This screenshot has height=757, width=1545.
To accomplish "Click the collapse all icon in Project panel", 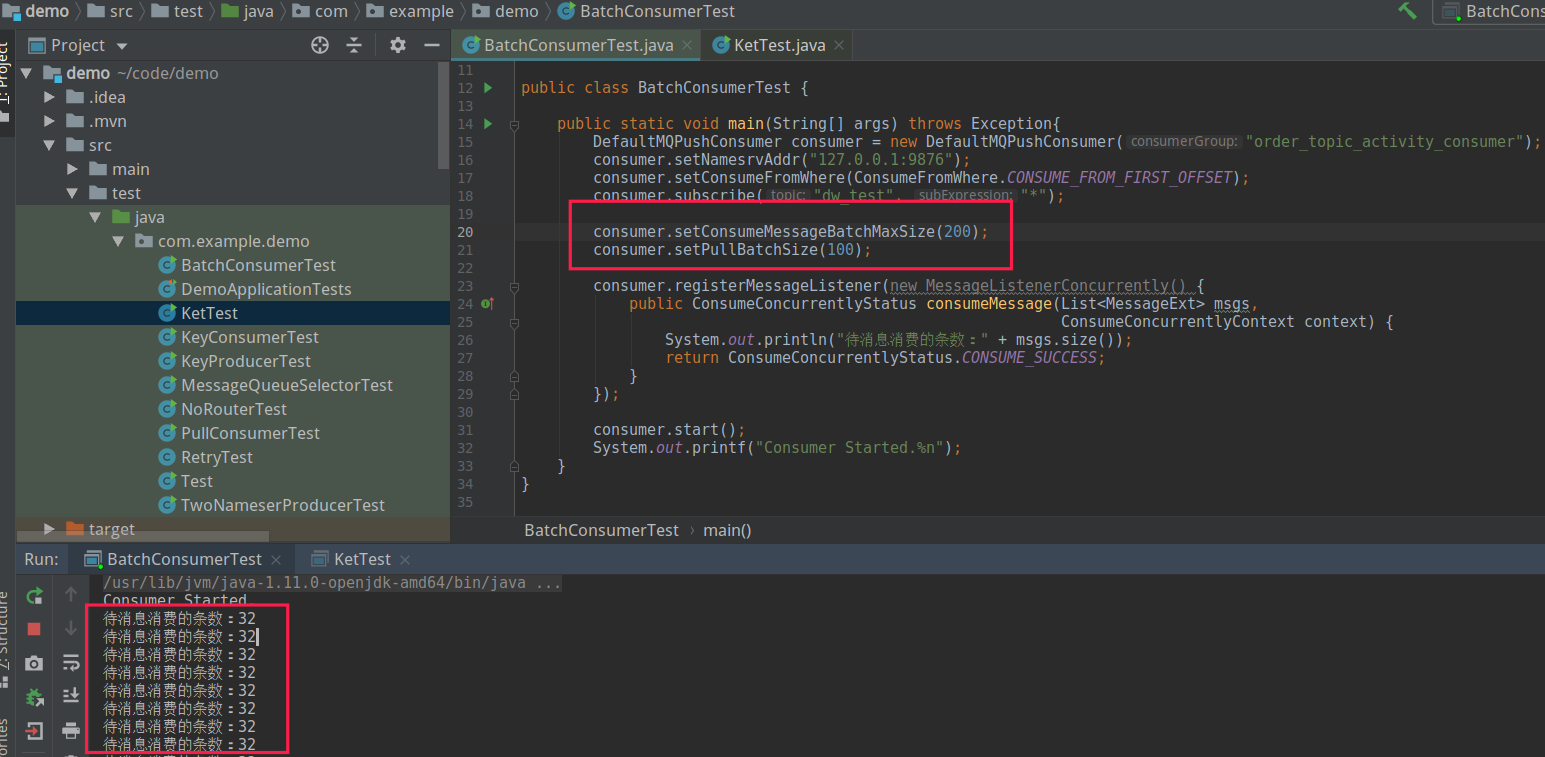I will [x=354, y=45].
